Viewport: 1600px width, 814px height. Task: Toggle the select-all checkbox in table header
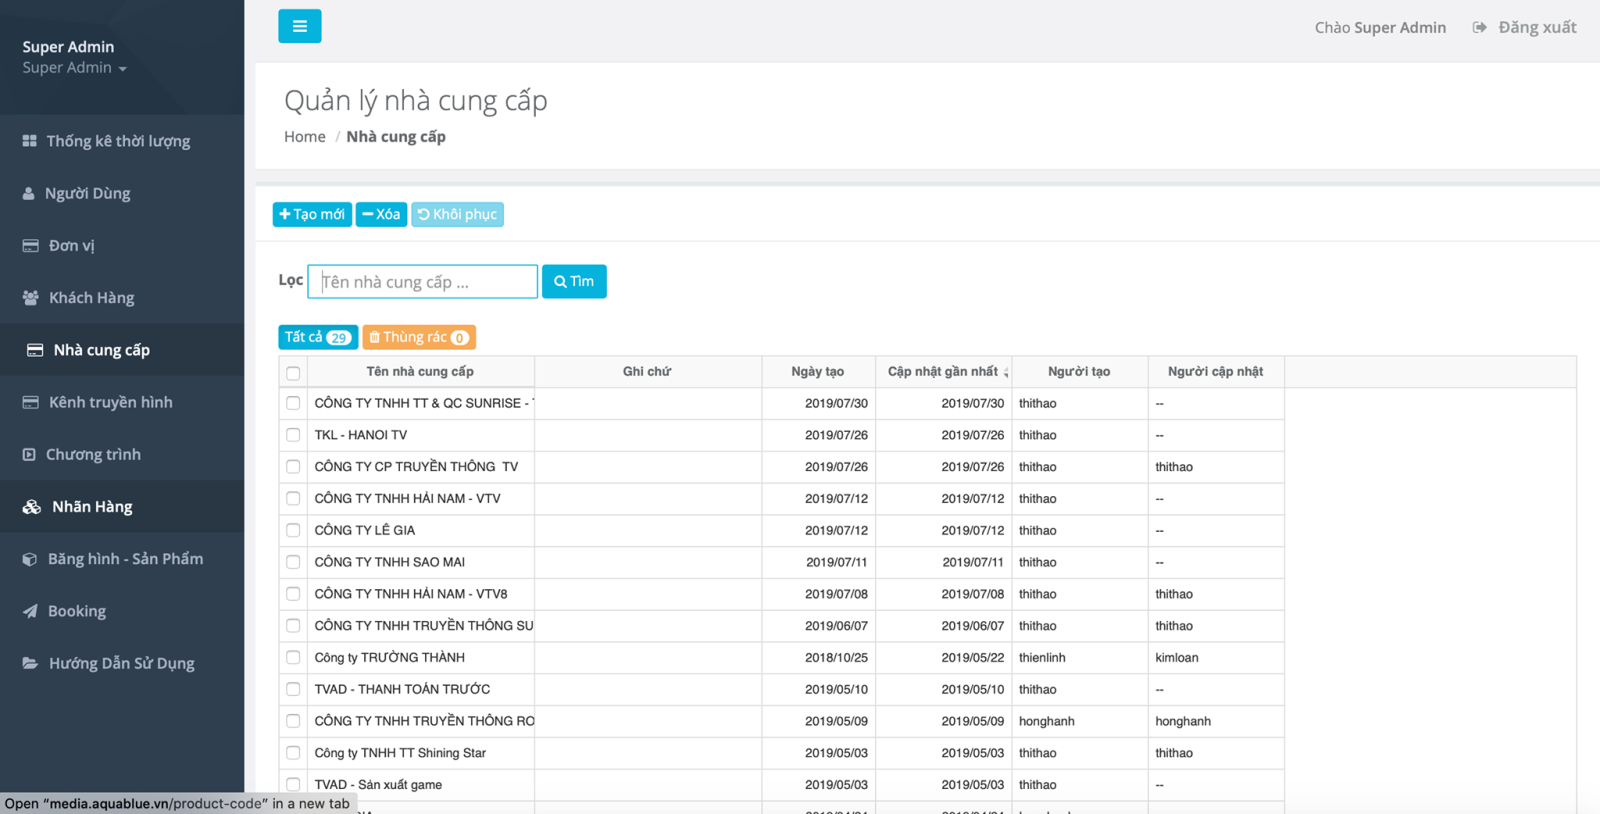click(x=293, y=373)
